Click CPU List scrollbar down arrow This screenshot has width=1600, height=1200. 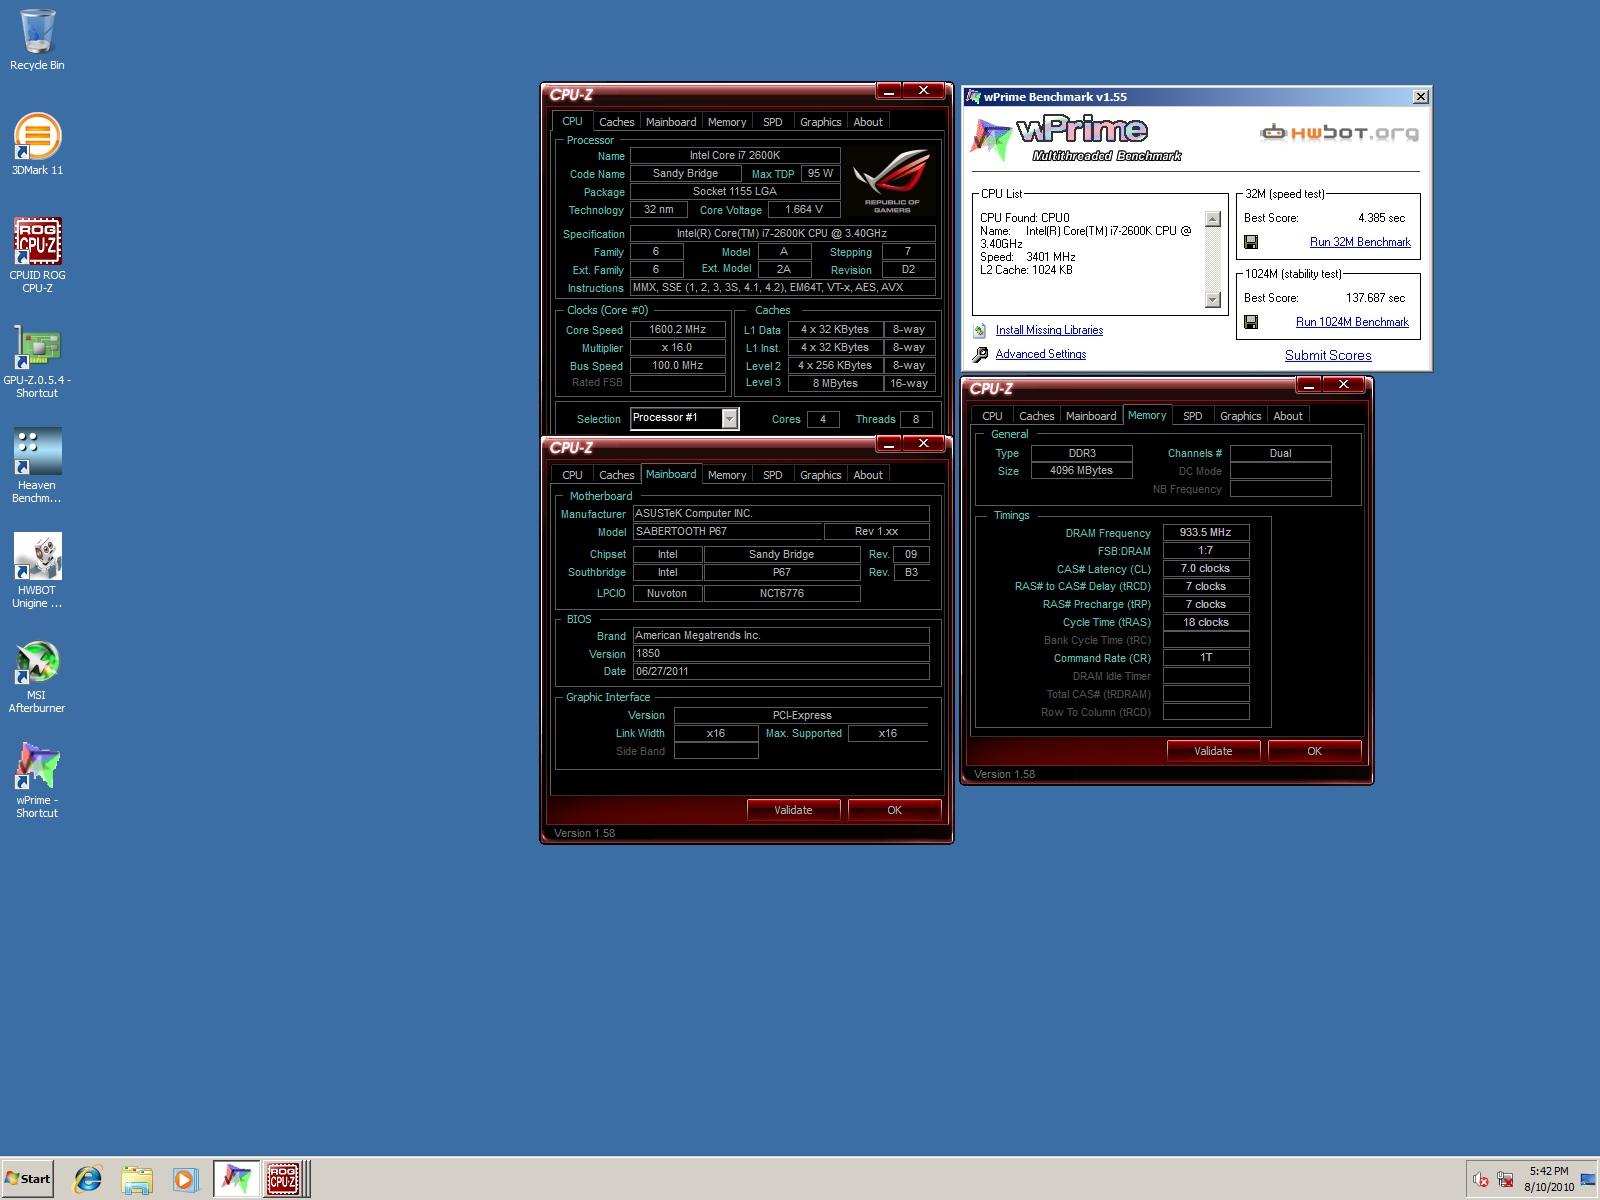pyautogui.click(x=1213, y=300)
